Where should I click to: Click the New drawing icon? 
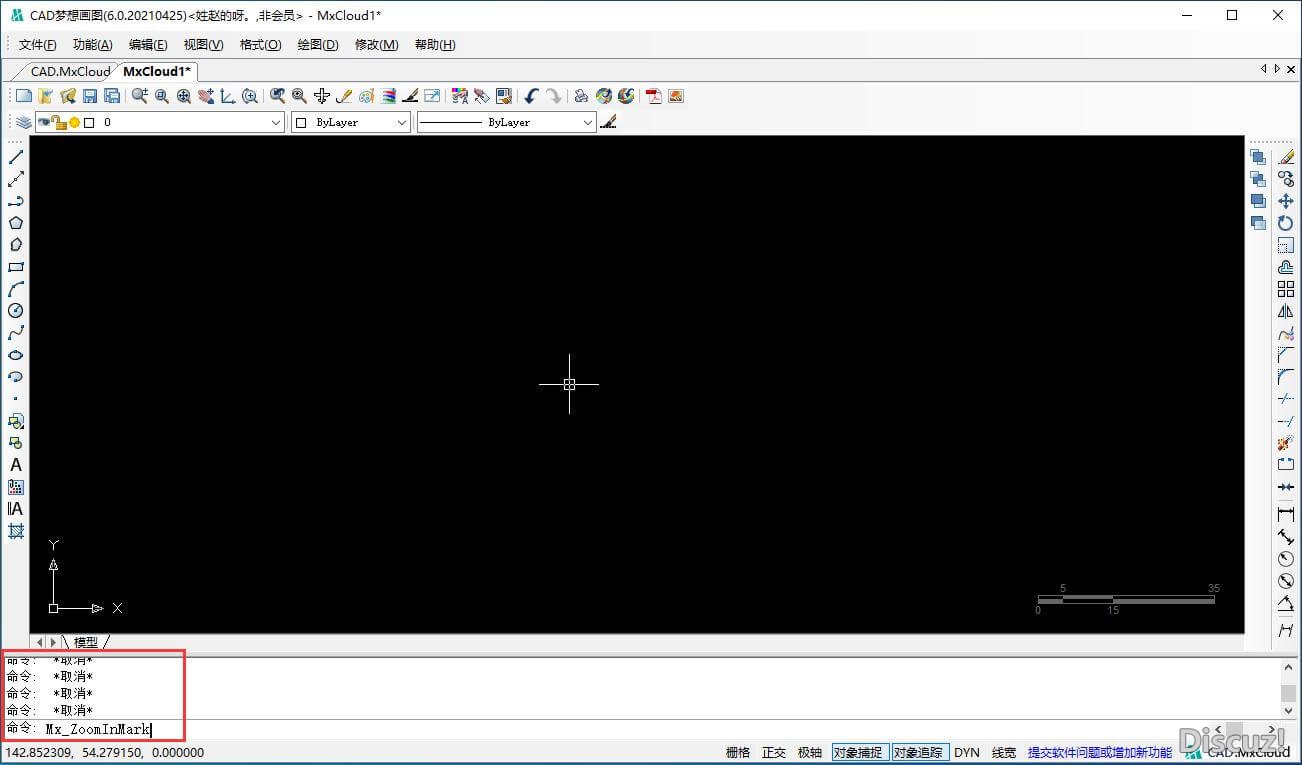tap(24, 96)
